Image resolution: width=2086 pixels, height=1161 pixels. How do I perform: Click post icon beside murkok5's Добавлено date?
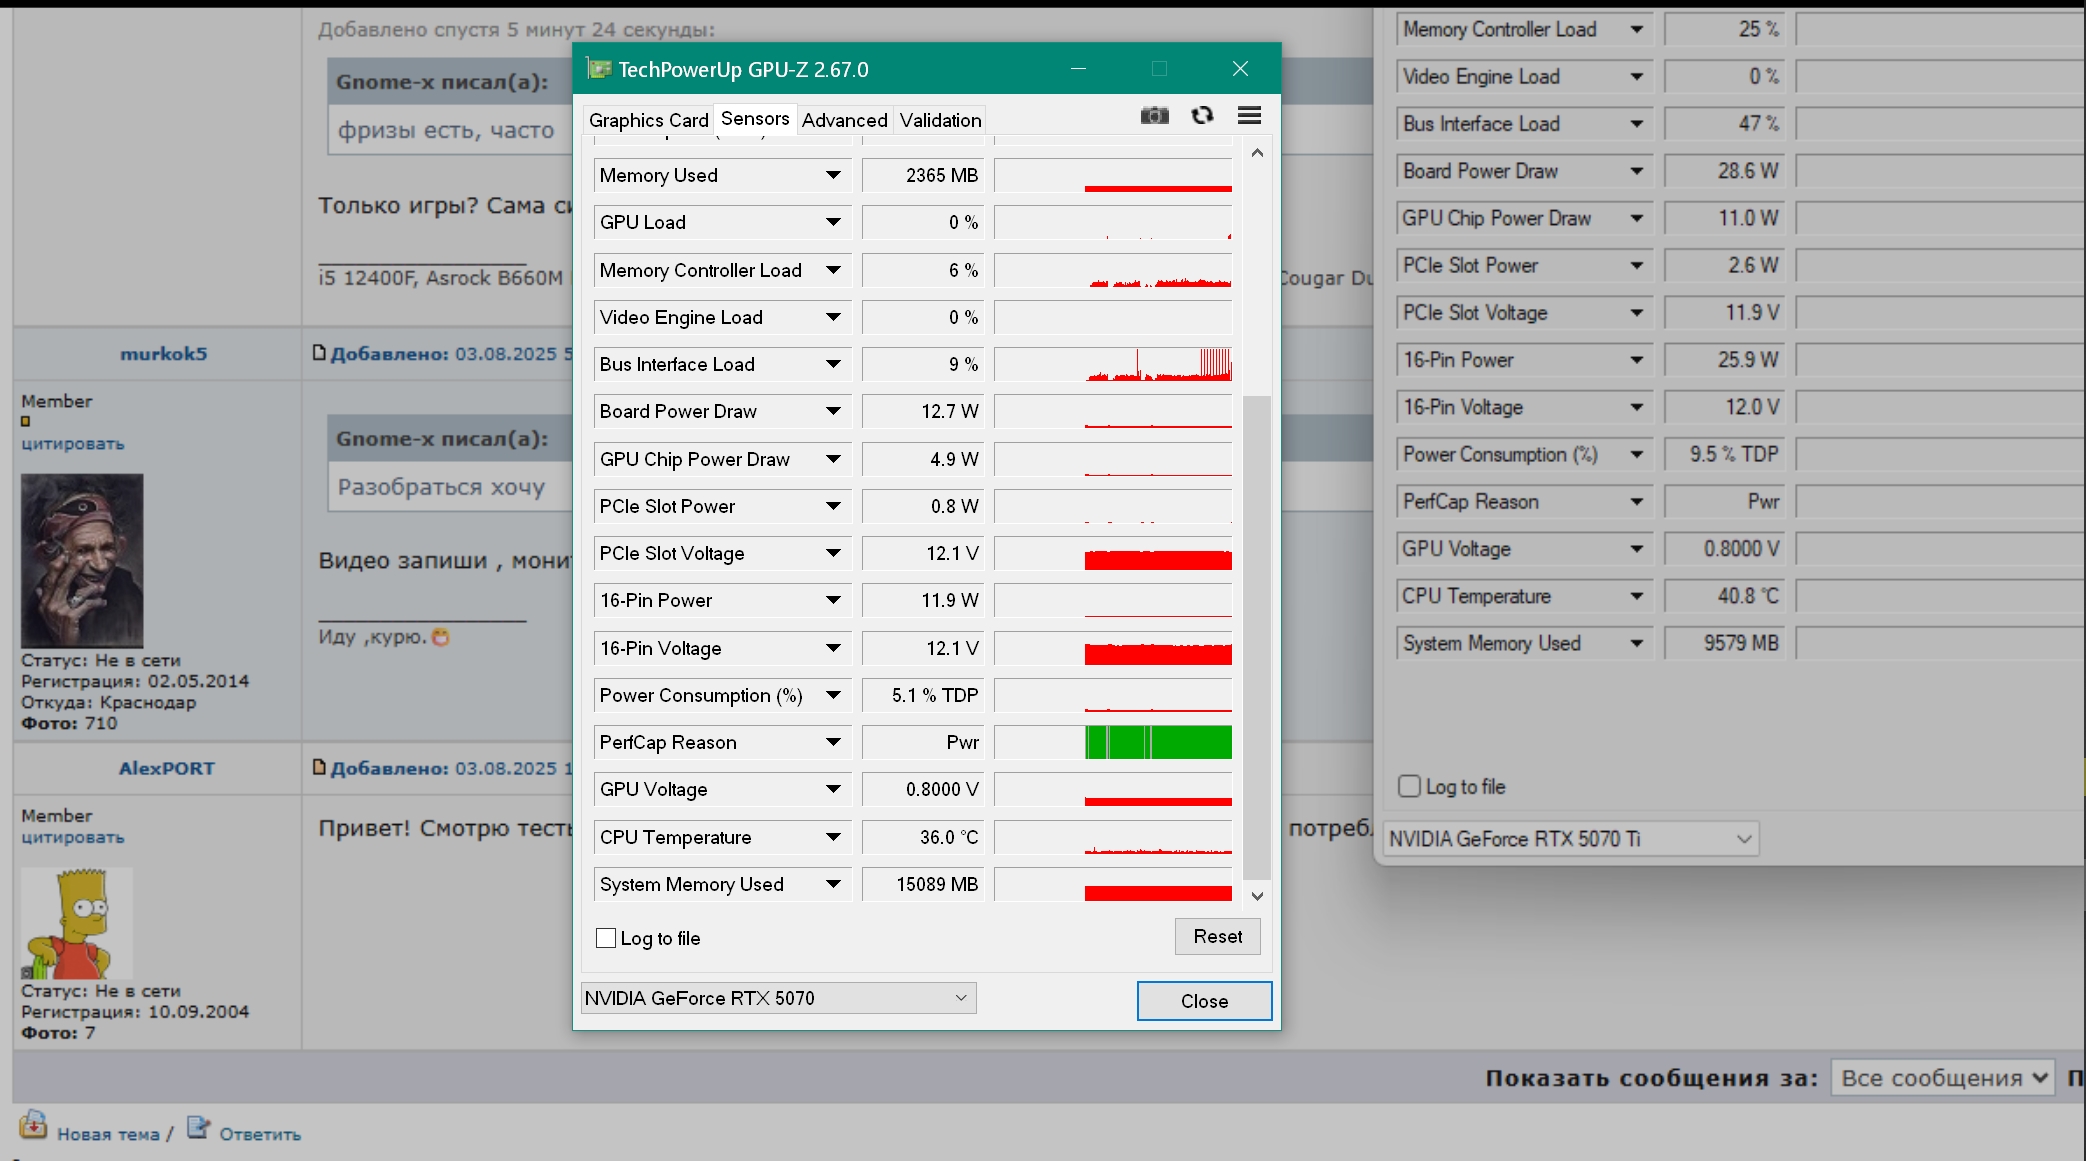point(319,353)
